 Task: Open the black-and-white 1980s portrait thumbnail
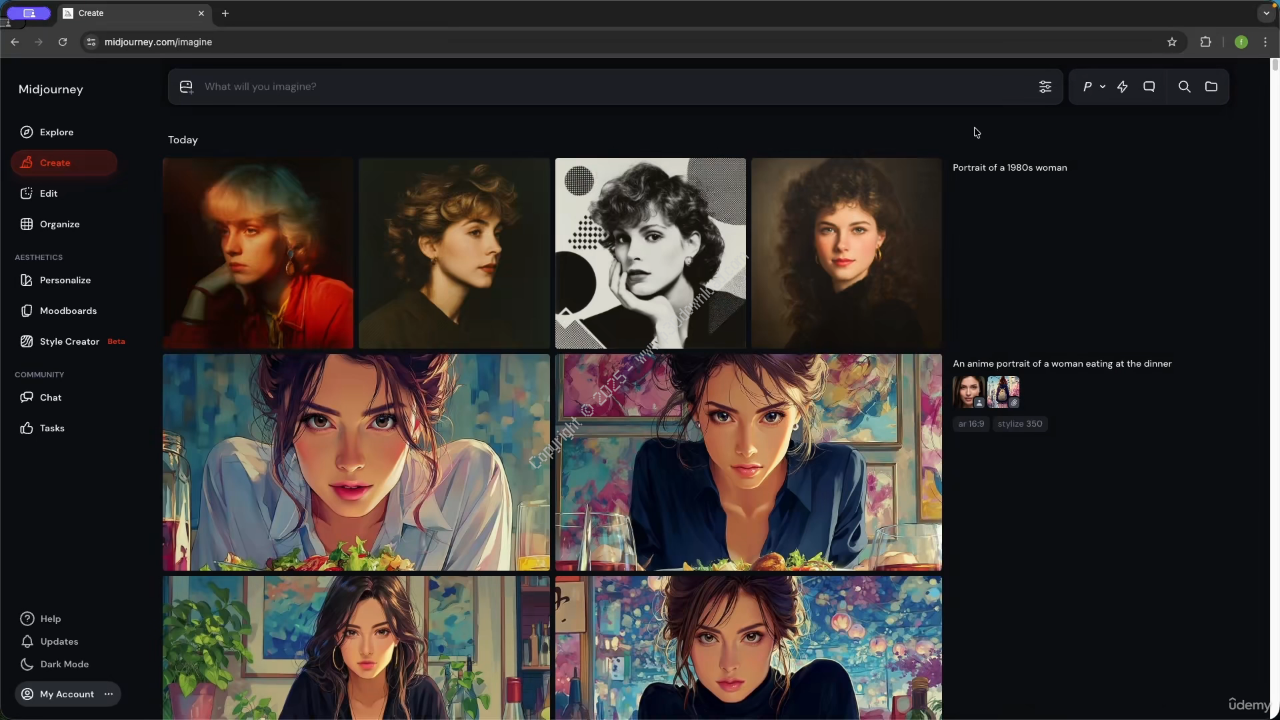(650, 253)
